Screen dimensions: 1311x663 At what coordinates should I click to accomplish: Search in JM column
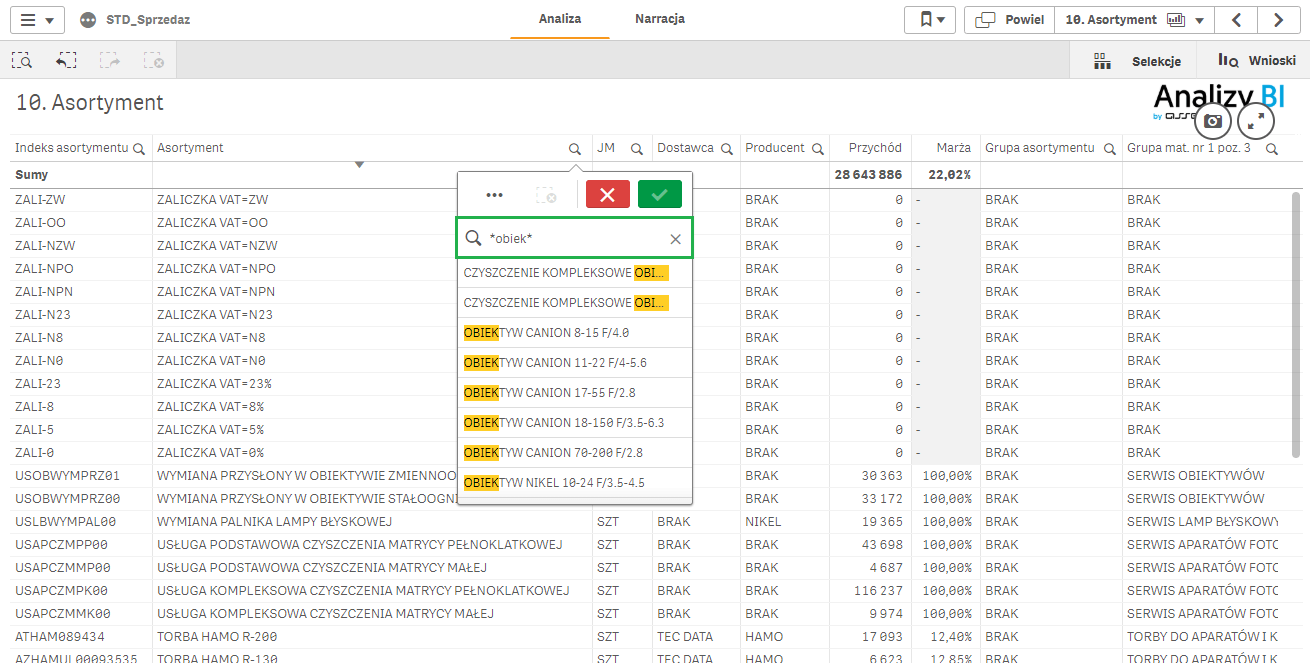coord(637,148)
